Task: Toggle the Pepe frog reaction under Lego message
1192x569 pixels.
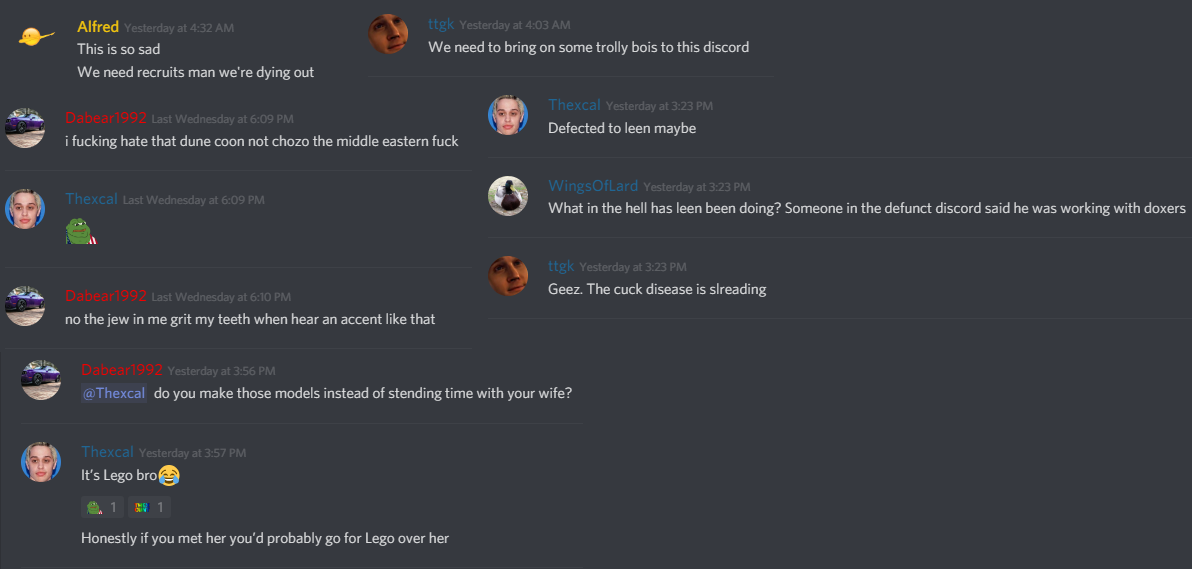Action: 103,507
